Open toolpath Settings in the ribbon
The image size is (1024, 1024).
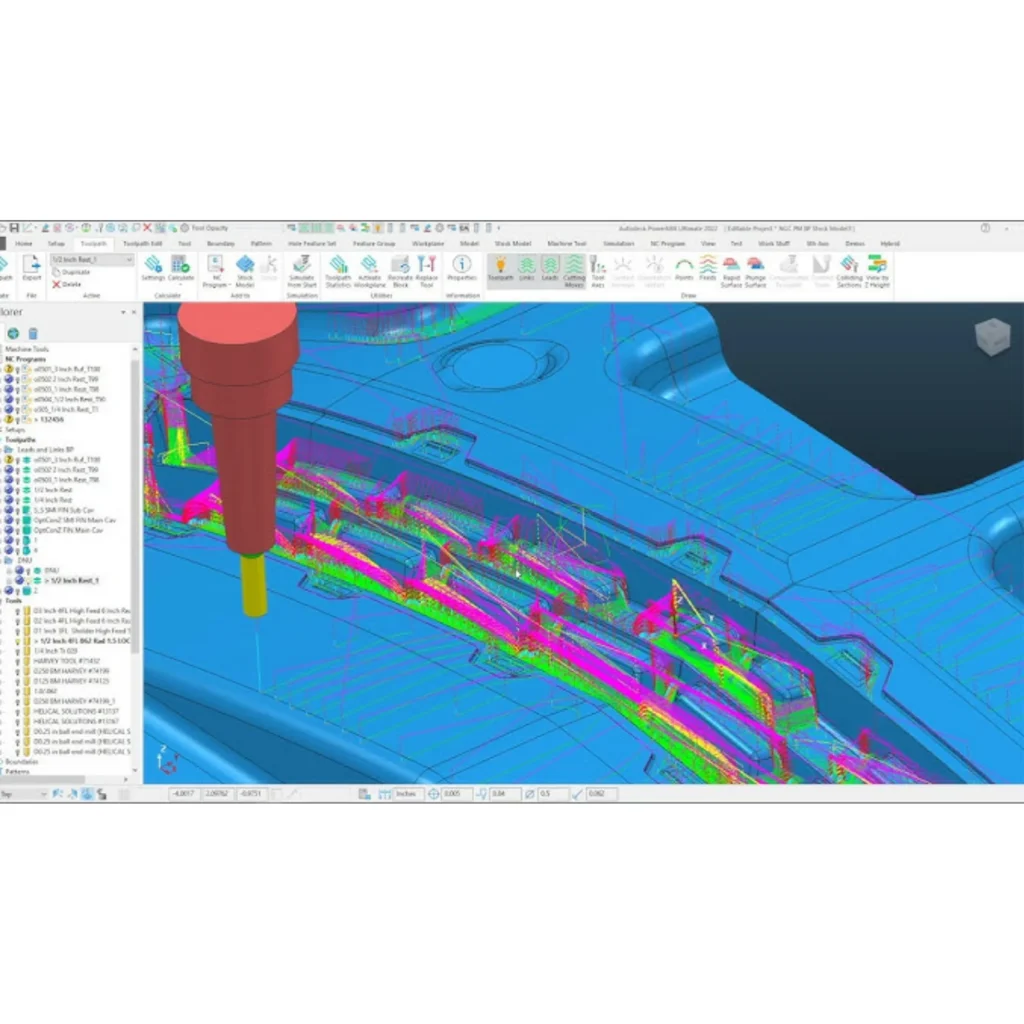tap(153, 270)
